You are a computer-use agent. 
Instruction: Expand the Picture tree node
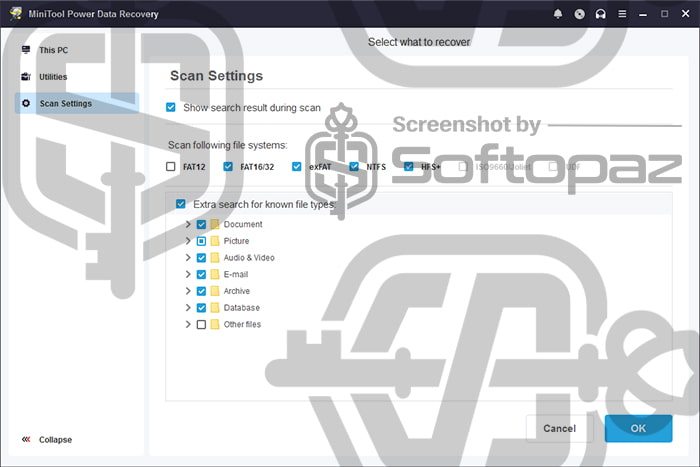pyautogui.click(x=188, y=241)
